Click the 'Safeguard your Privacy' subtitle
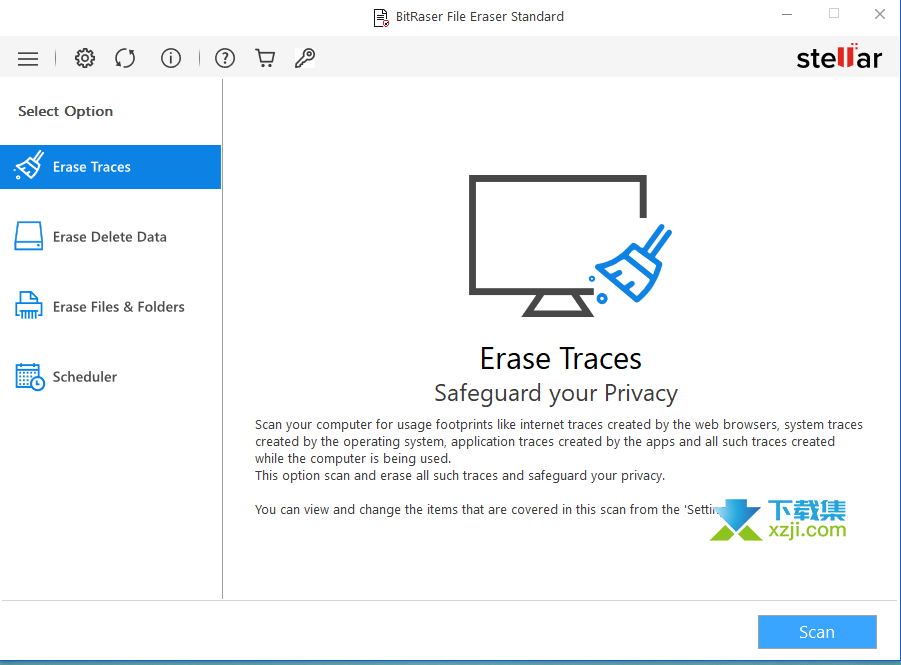Screen dimensions: 901x665 pos(556,394)
